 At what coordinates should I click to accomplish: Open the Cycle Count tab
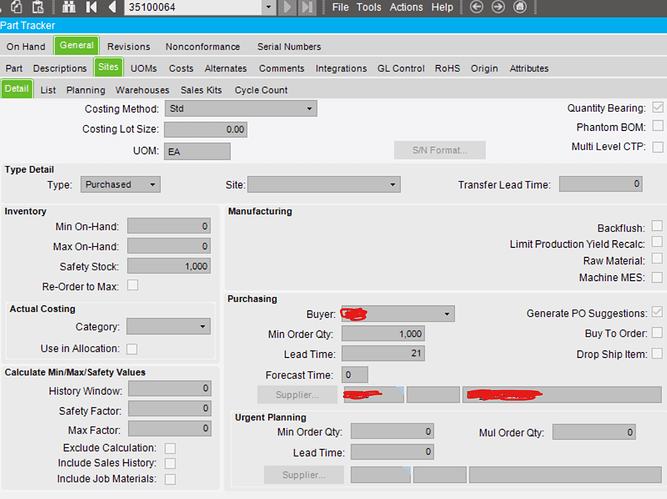click(x=261, y=90)
